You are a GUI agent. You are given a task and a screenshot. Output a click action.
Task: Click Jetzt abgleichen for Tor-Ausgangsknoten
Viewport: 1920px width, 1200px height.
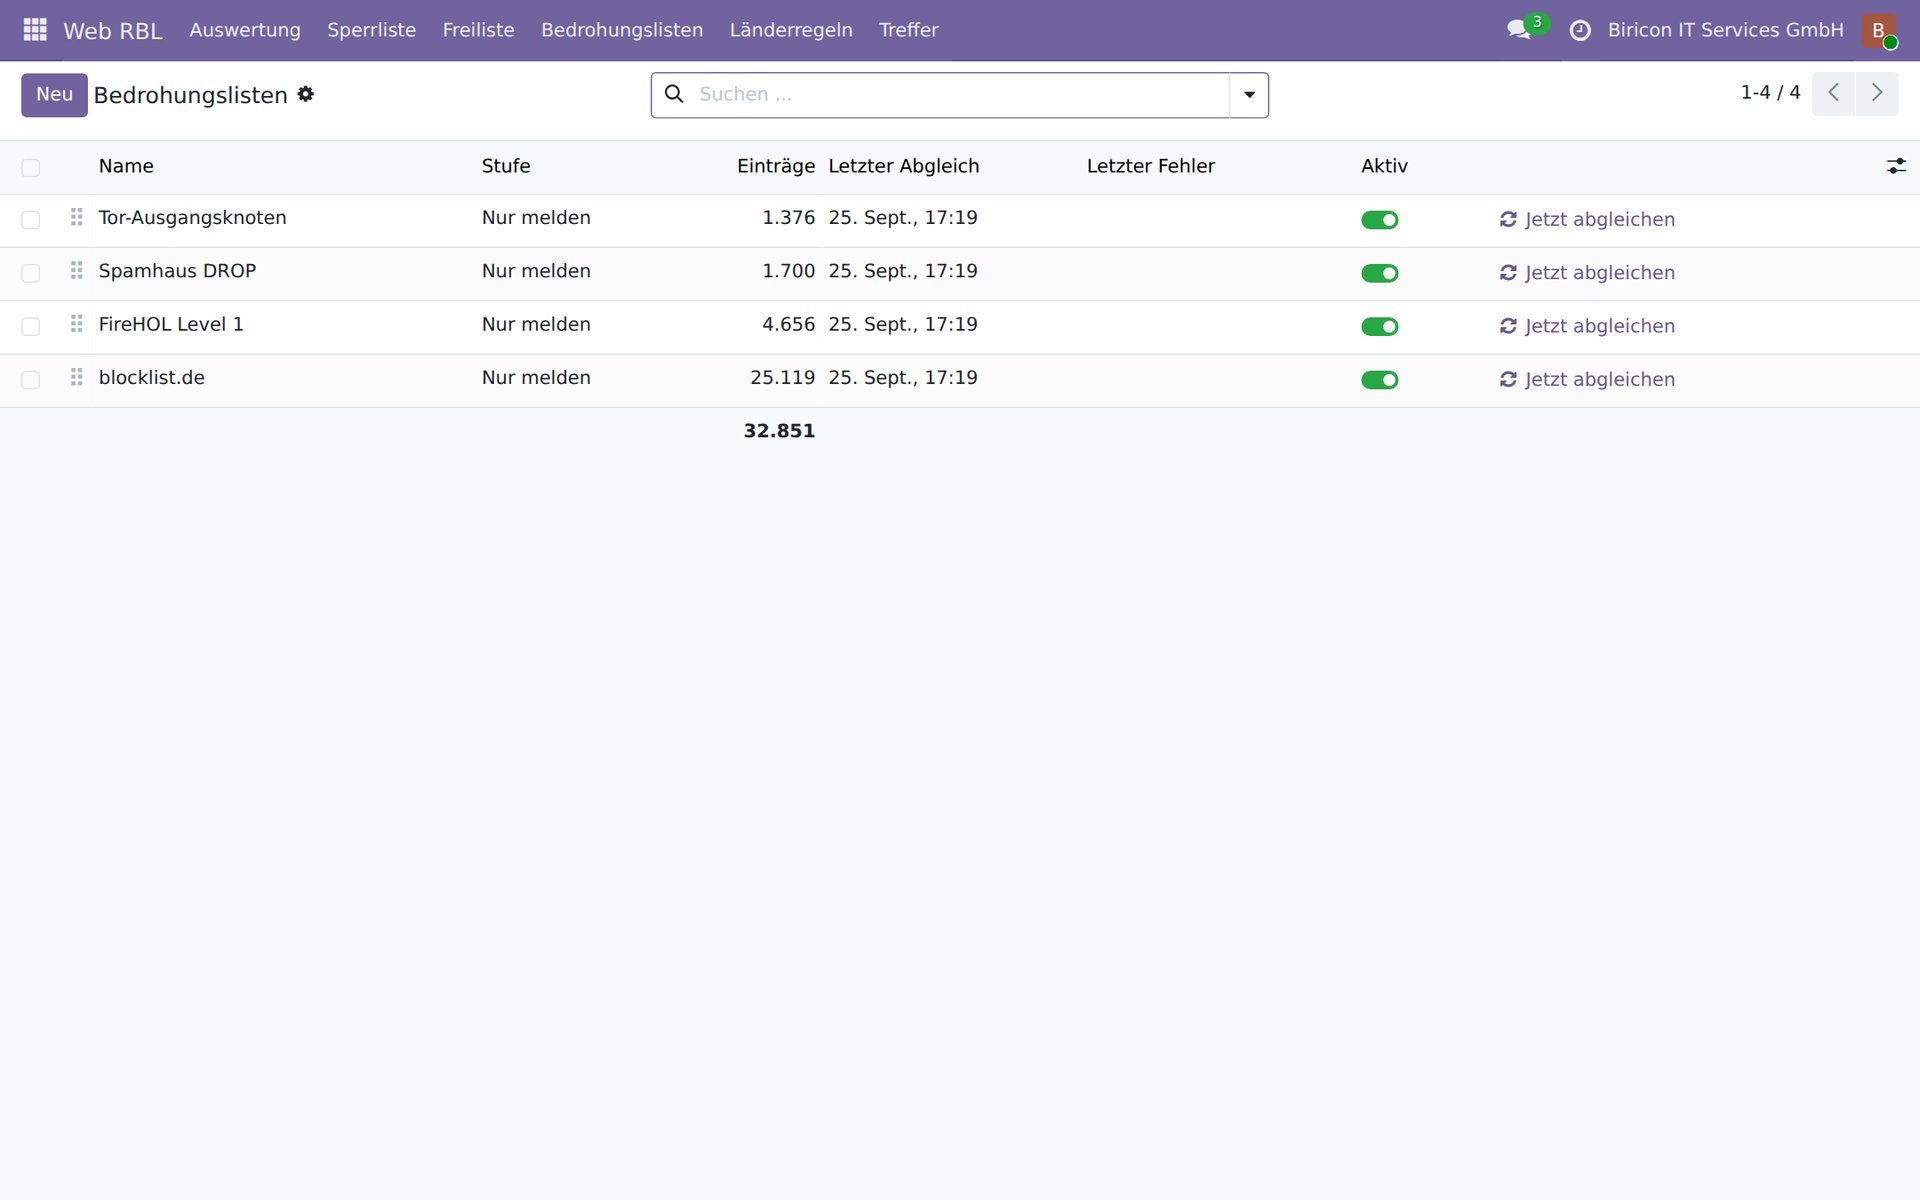(1587, 220)
